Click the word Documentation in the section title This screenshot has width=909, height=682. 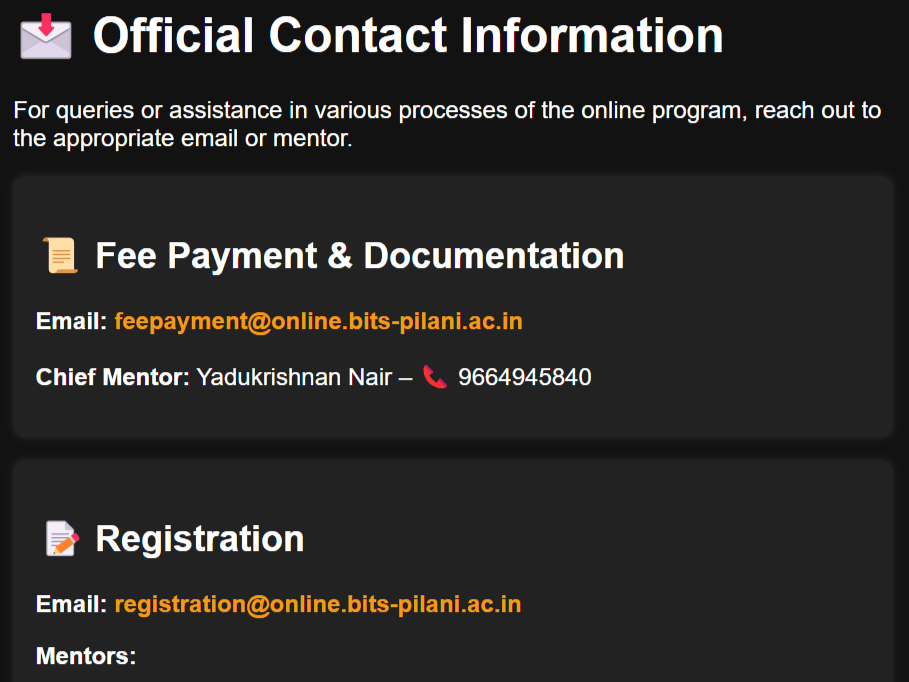coord(494,255)
